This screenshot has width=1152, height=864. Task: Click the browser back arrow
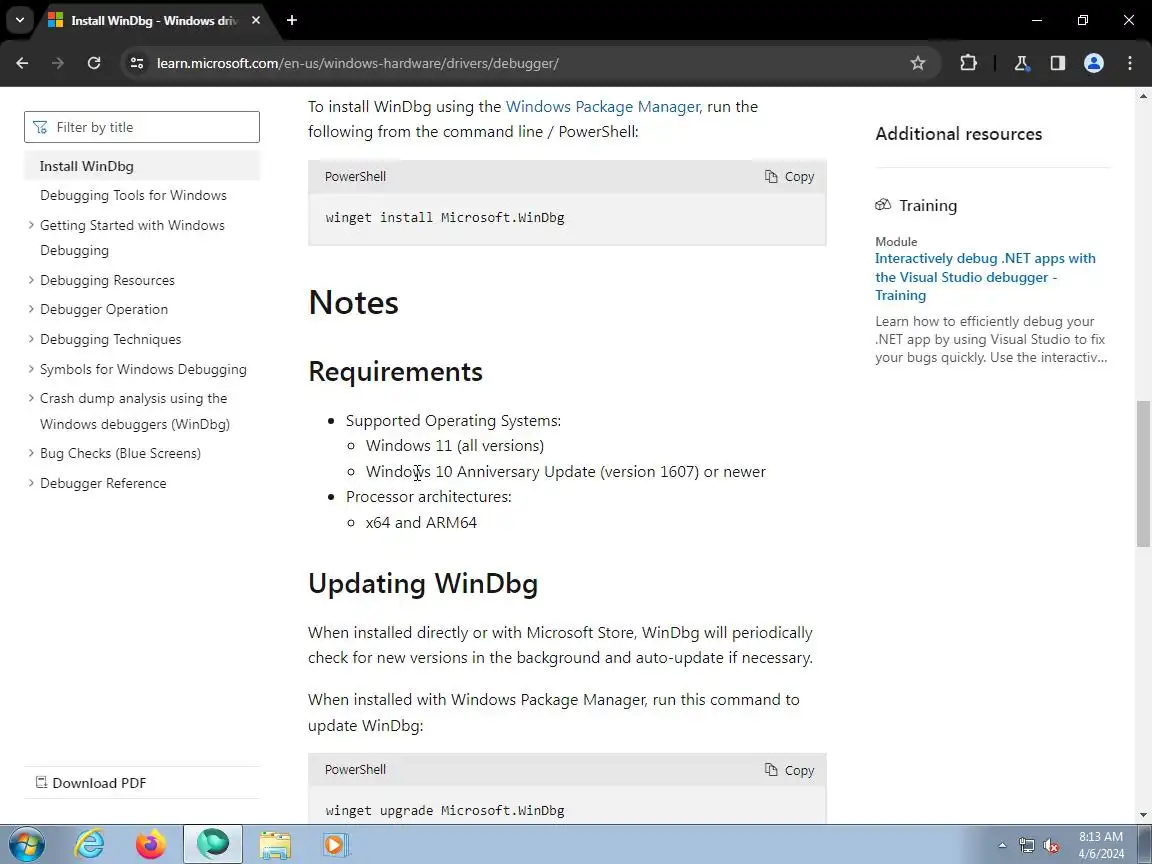pyautogui.click(x=22, y=63)
